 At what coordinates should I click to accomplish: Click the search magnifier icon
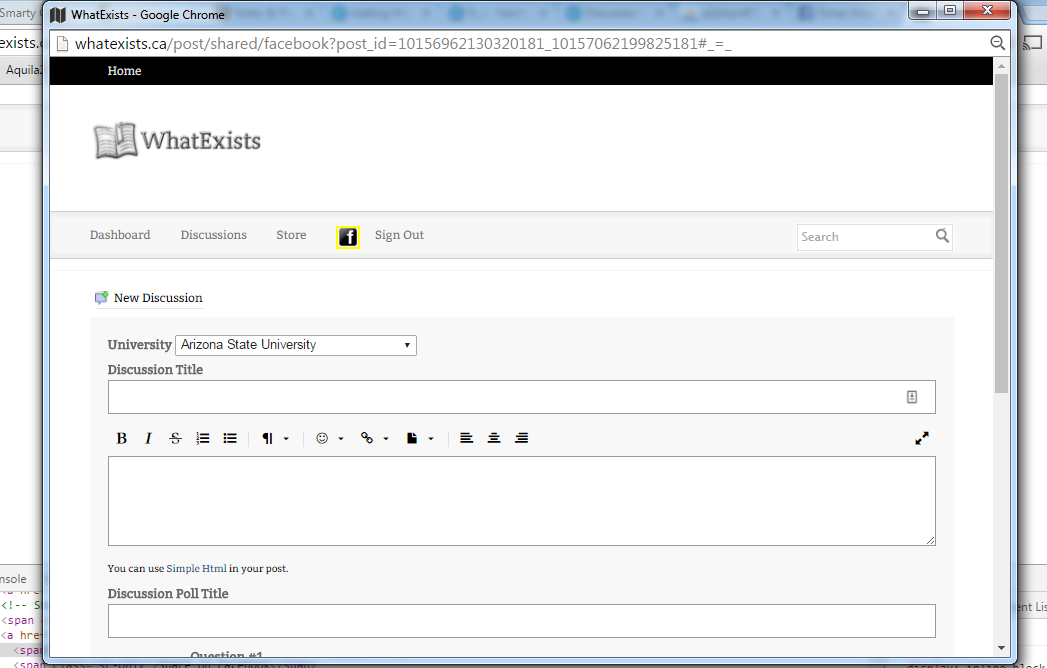pyautogui.click(x=942, y=236)
